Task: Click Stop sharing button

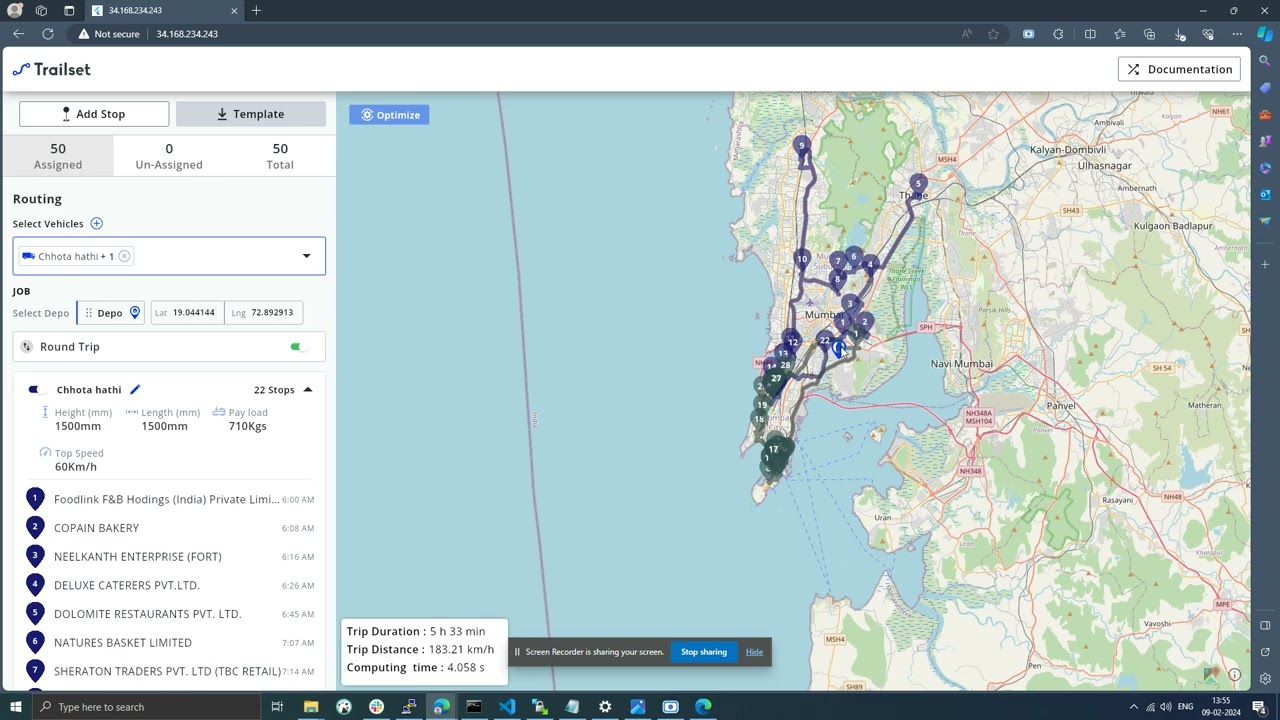Action: point(704,652)
